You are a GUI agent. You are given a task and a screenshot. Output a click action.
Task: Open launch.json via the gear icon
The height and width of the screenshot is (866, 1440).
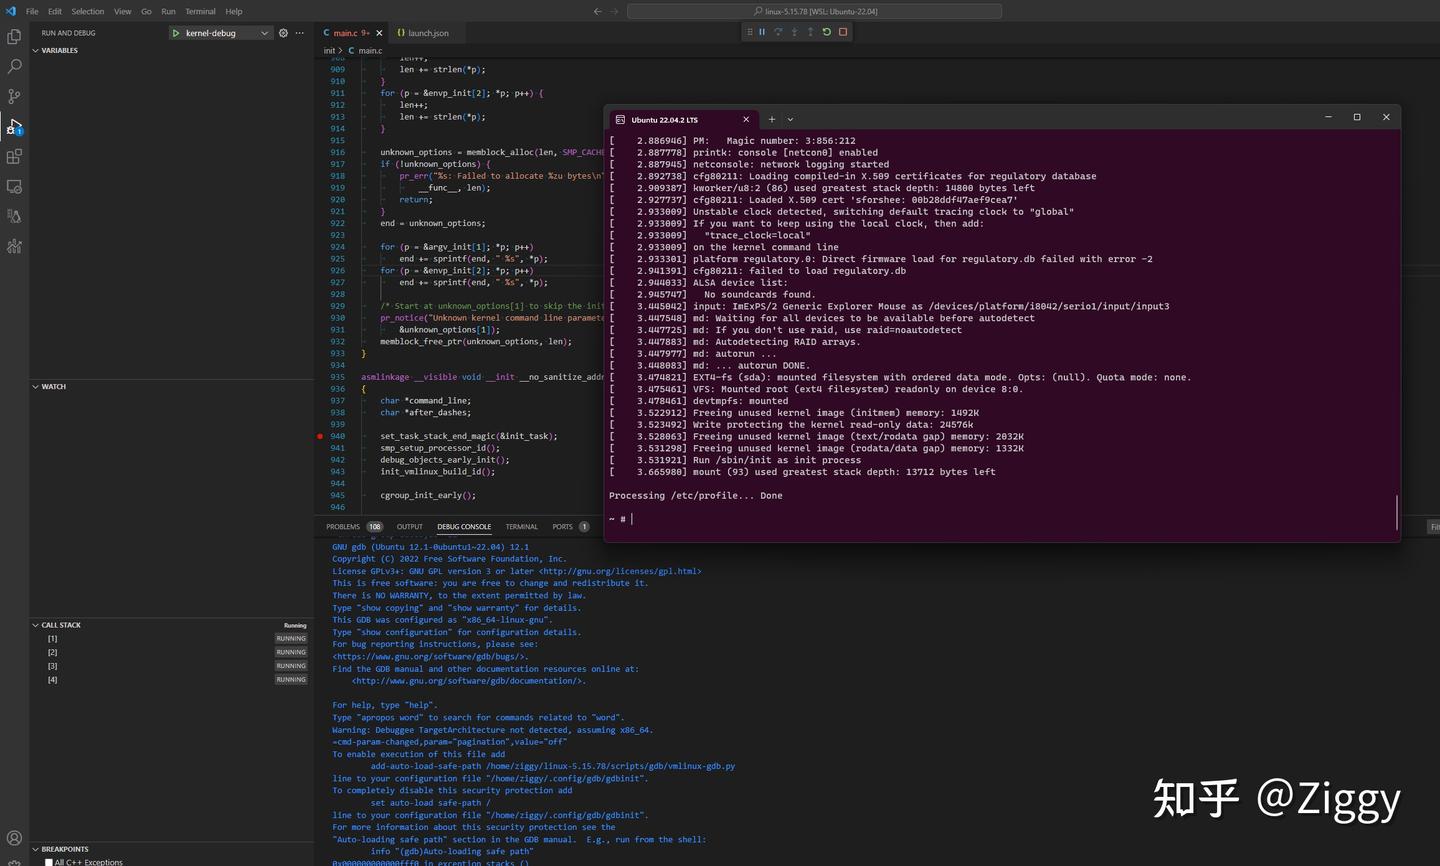283,32
